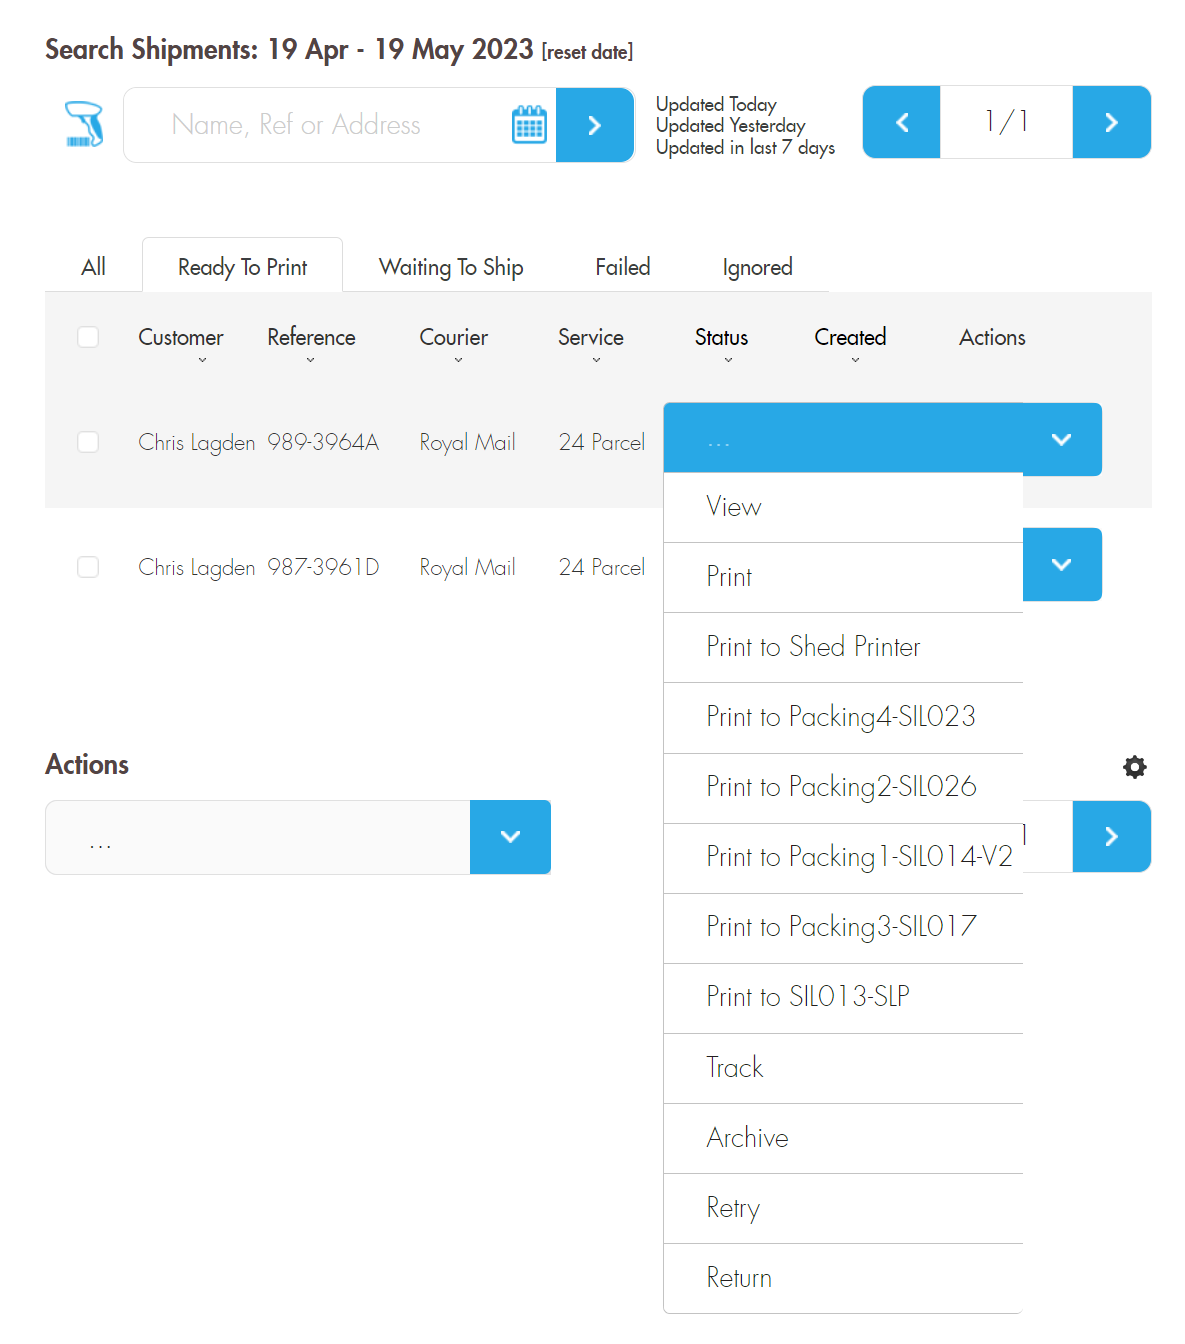Viewport: 1185px width, 1344px height.
Task: Collapse the first row actions dropdown
Action: (1061, 440)
